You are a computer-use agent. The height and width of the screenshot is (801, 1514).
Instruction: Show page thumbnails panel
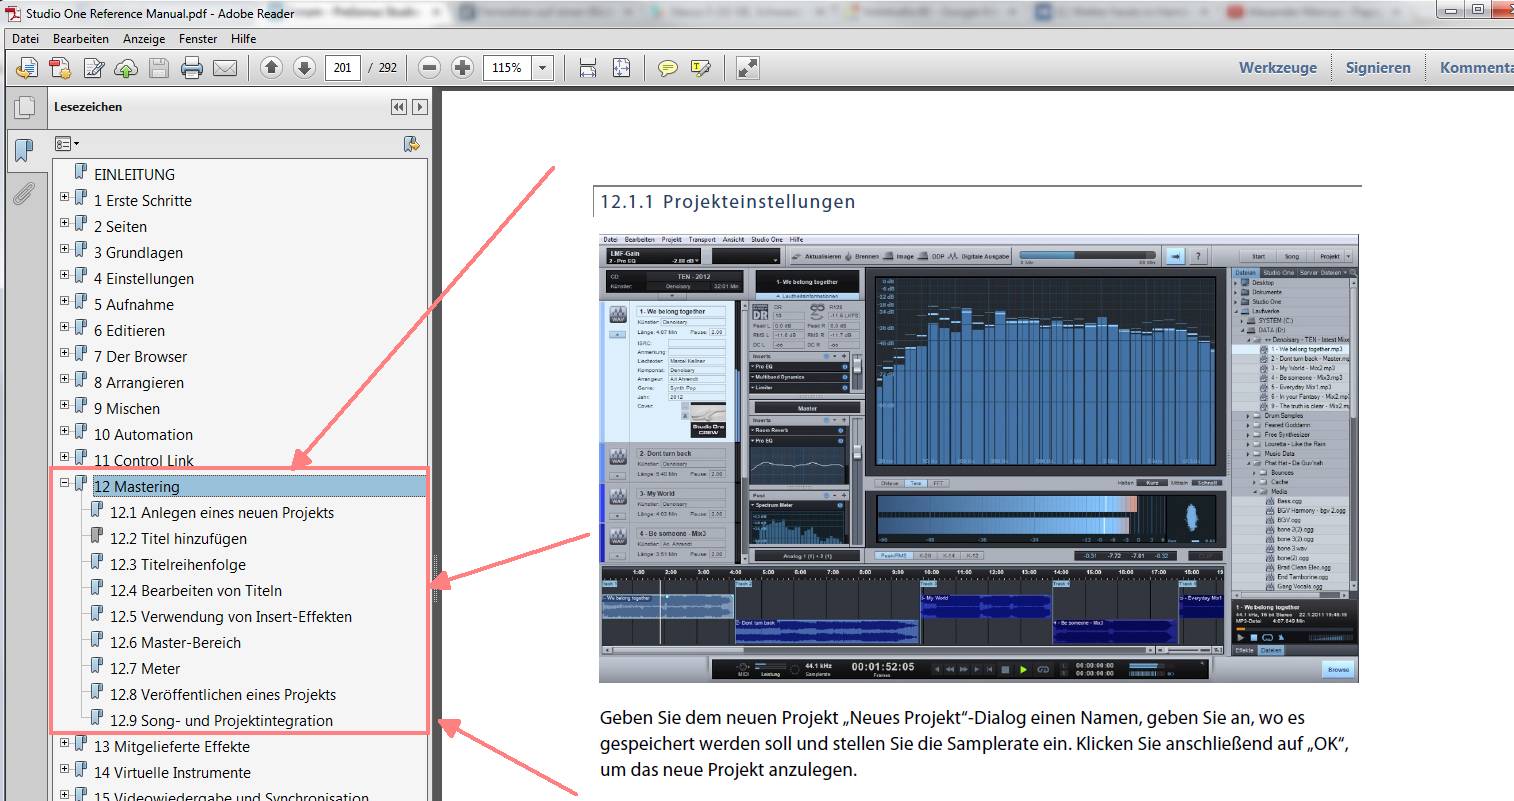click(24, 108)
